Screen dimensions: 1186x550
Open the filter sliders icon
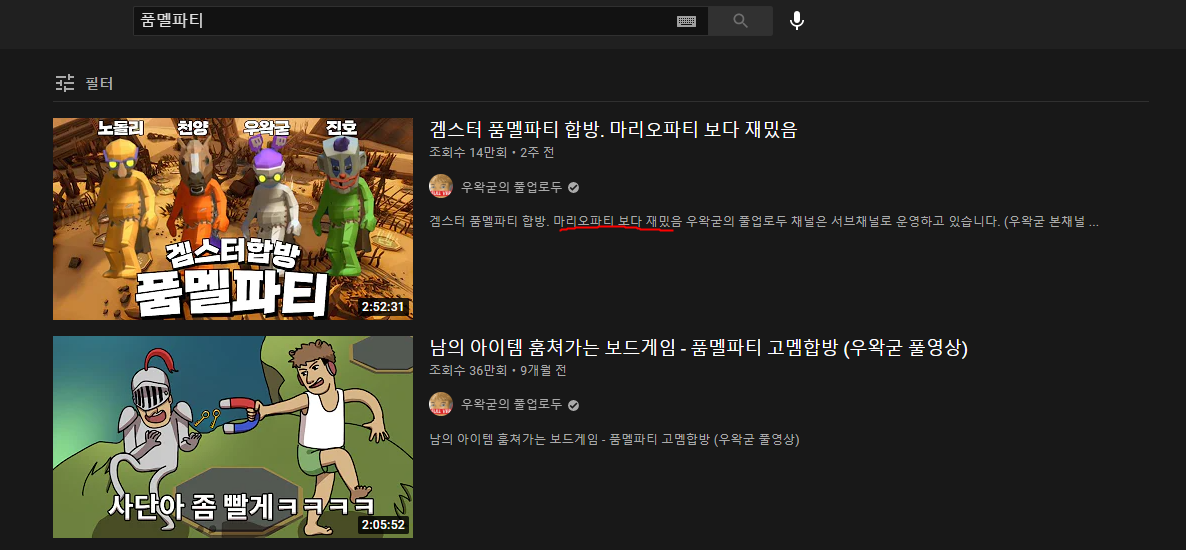(x=65, y=82)
